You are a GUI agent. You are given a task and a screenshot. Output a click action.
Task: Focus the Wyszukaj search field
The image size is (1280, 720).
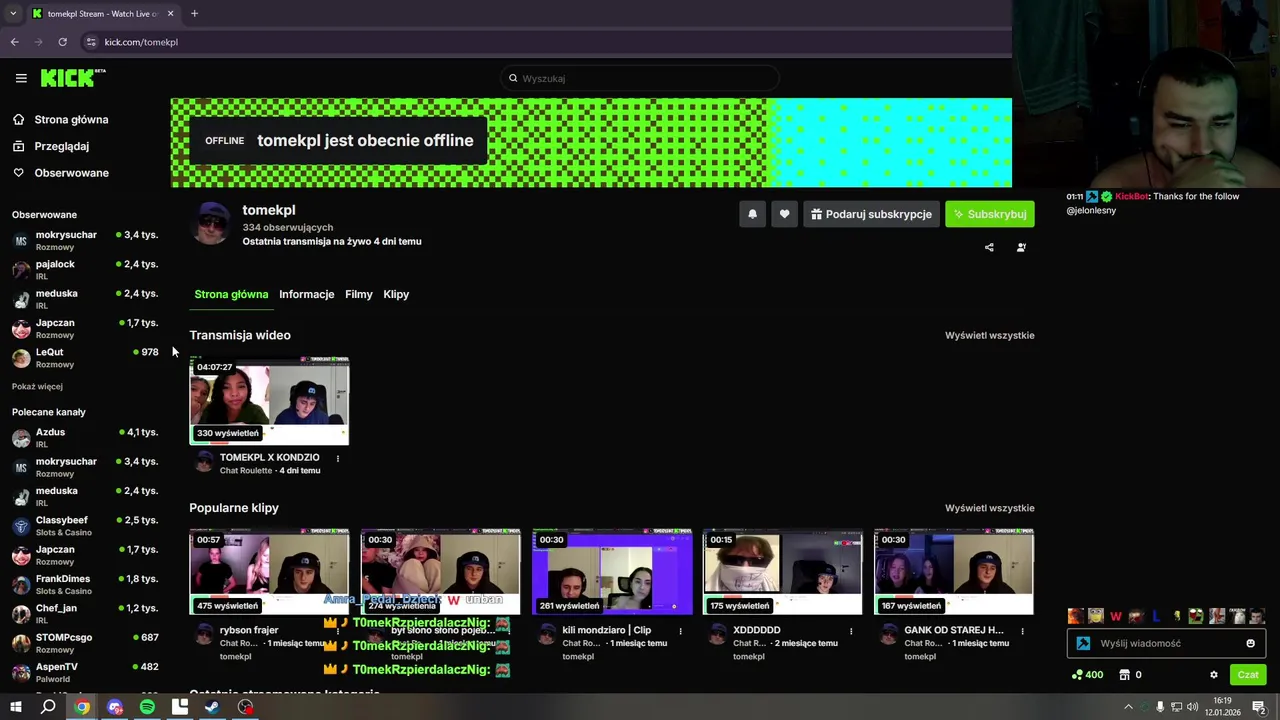click(640, 78)
